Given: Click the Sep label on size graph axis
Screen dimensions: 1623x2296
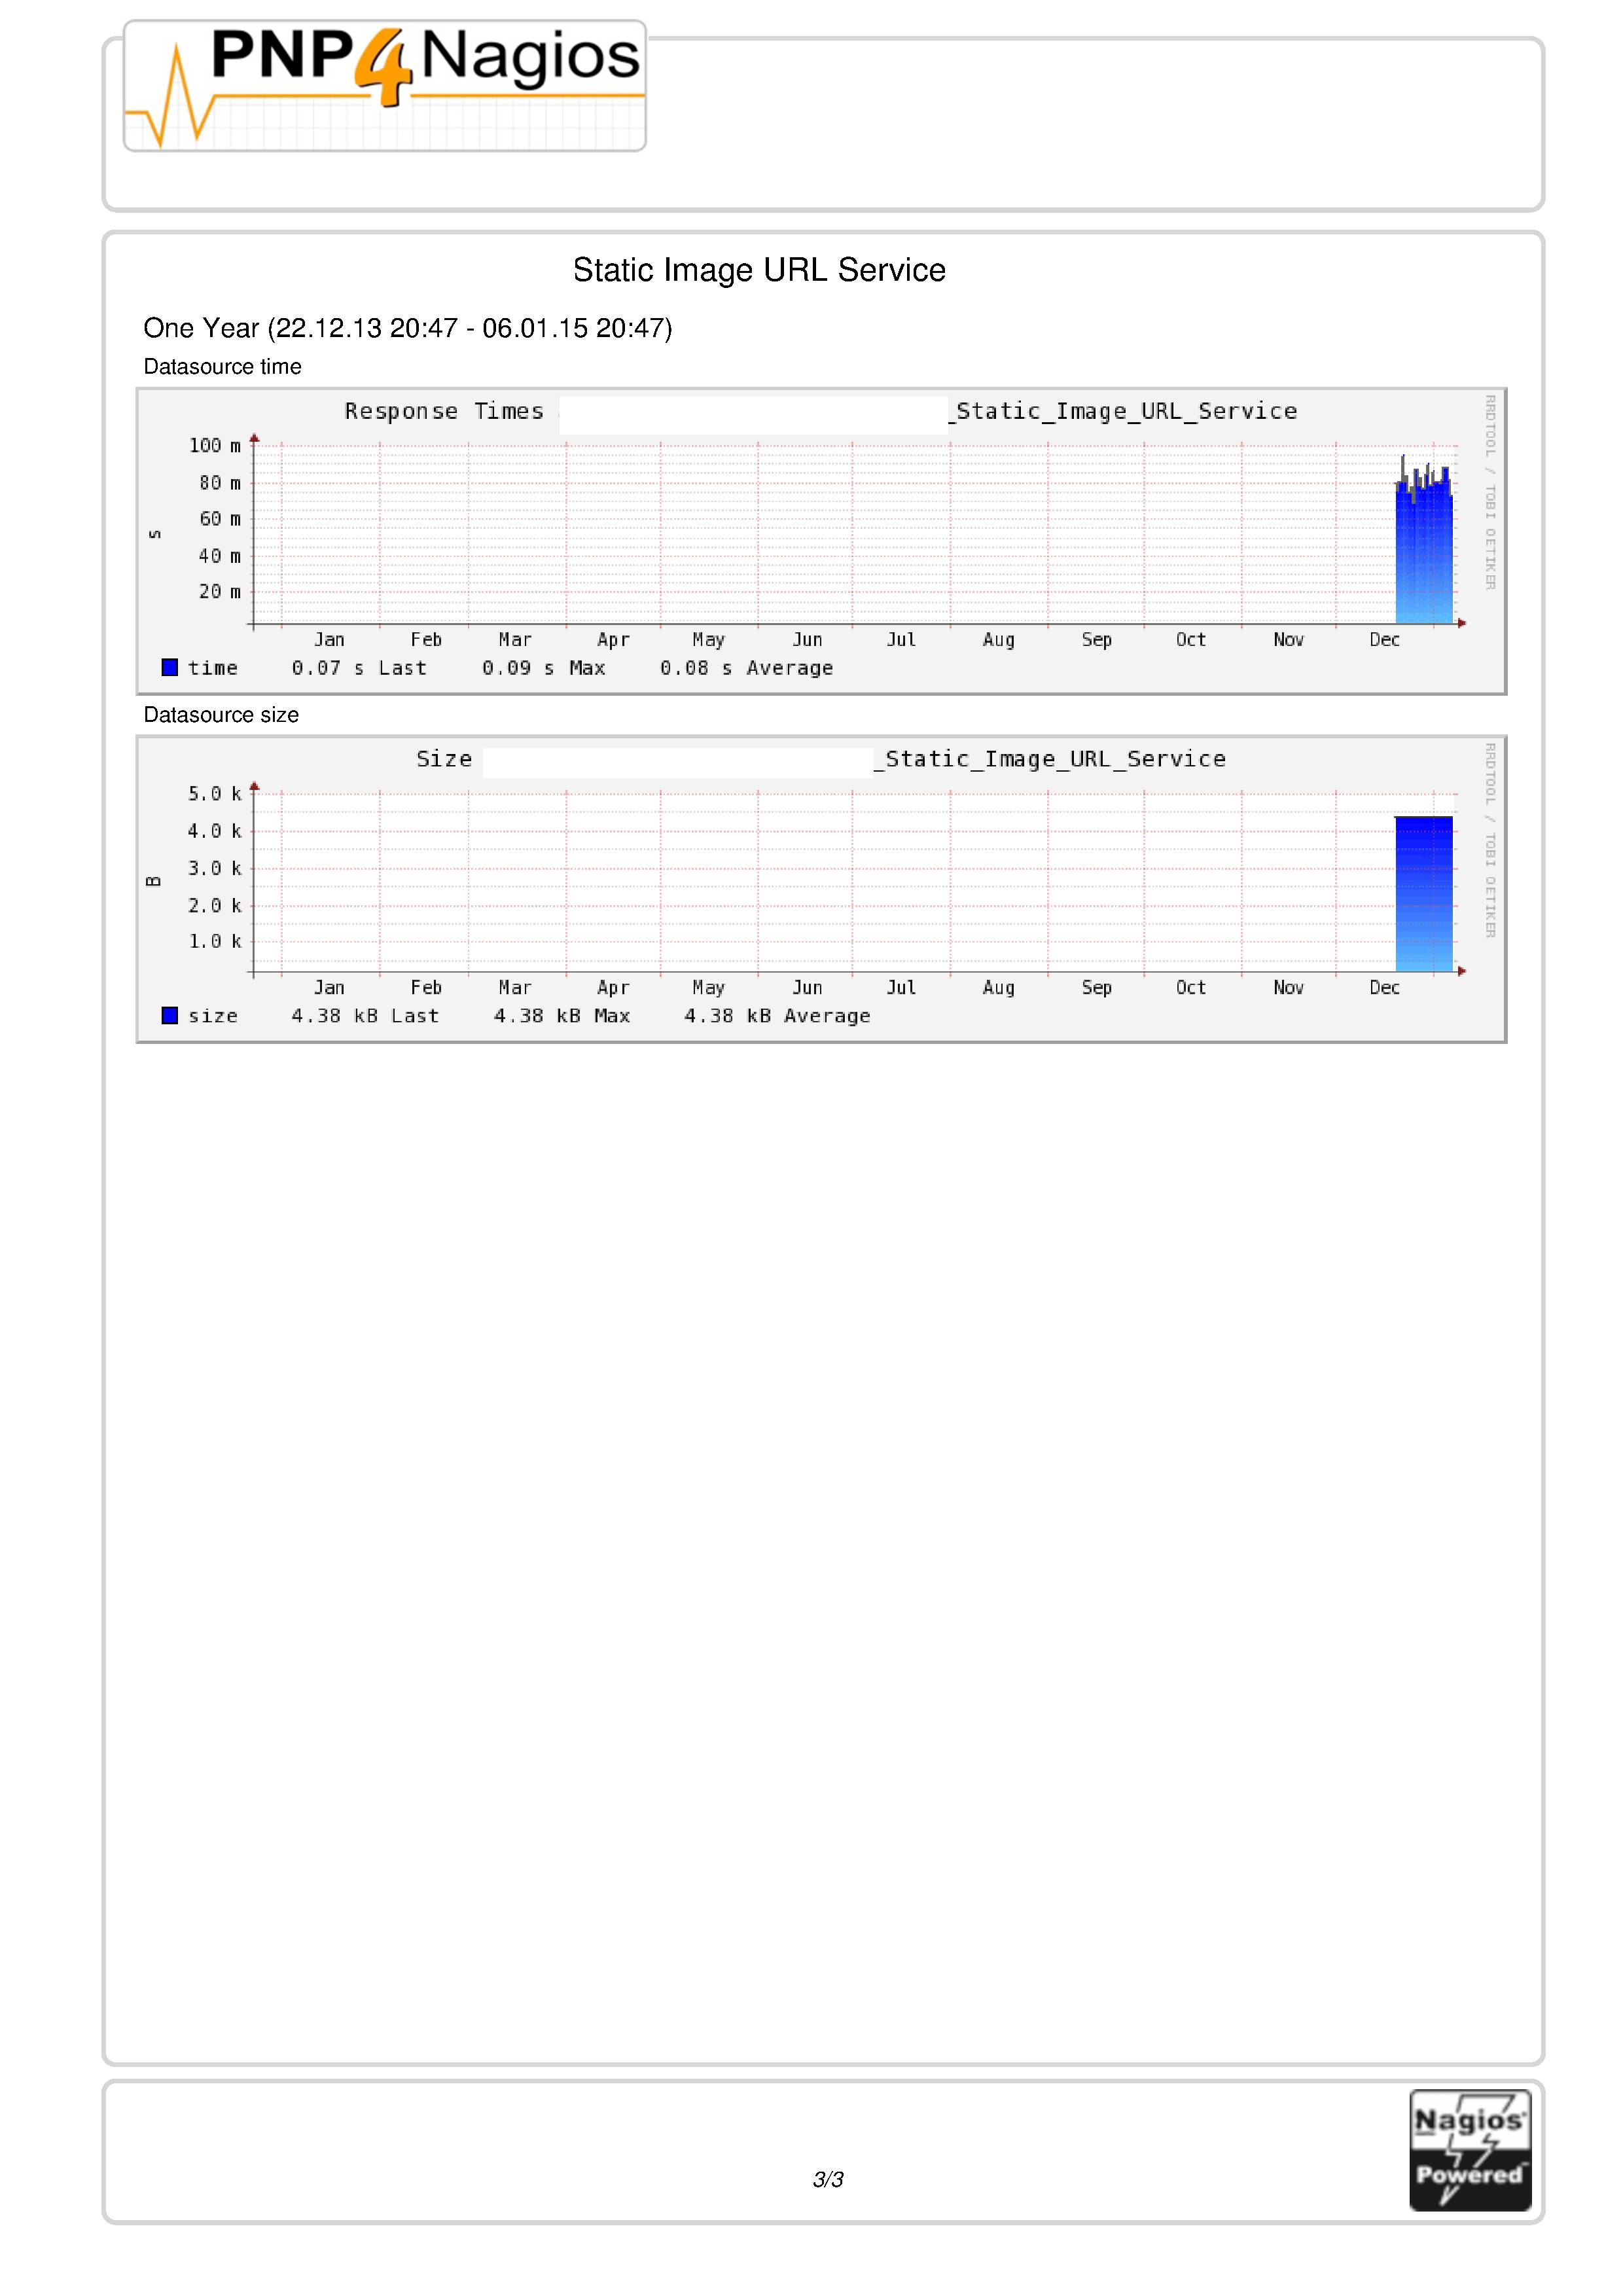Looking at the screenshot, I should [x=1096, y=988].
